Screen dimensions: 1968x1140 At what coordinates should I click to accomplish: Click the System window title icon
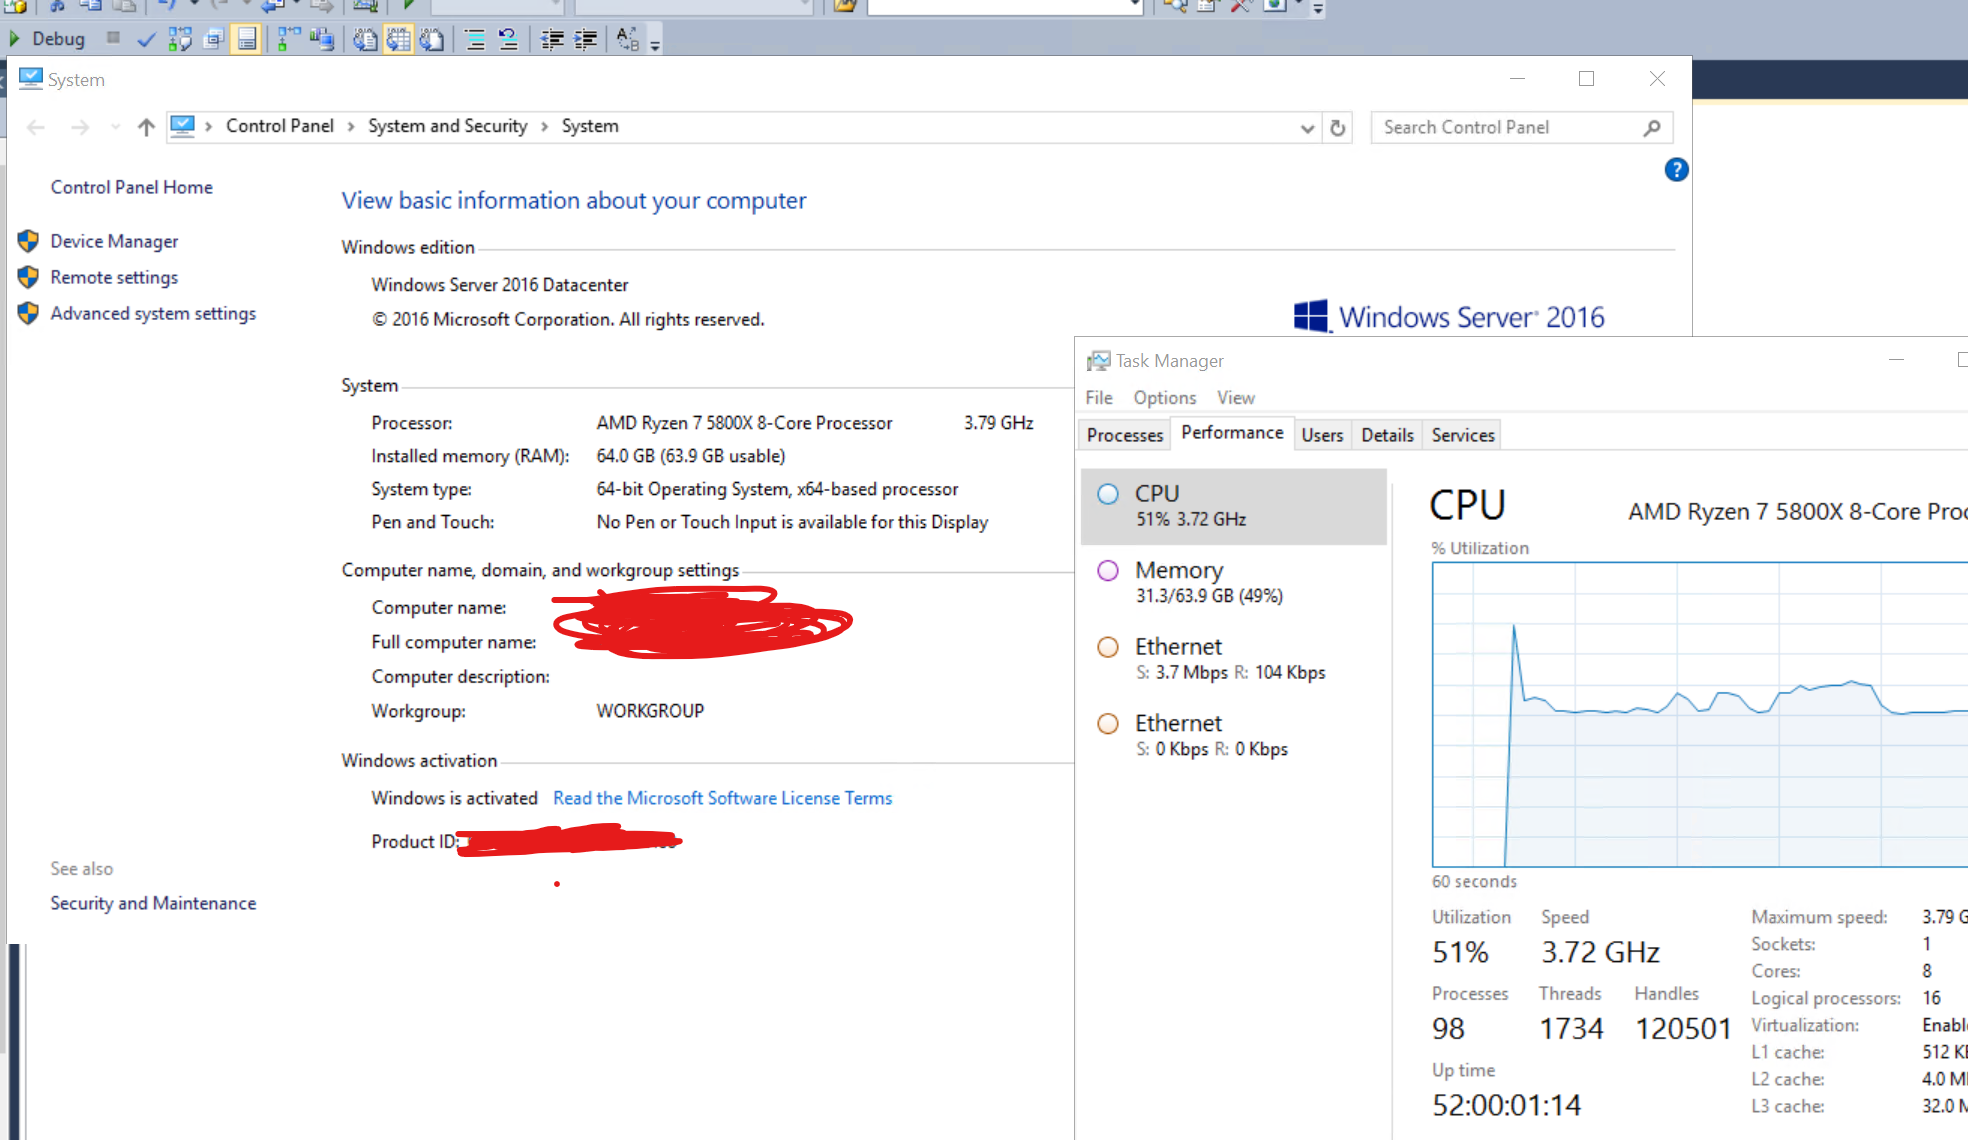pos(31,79)
